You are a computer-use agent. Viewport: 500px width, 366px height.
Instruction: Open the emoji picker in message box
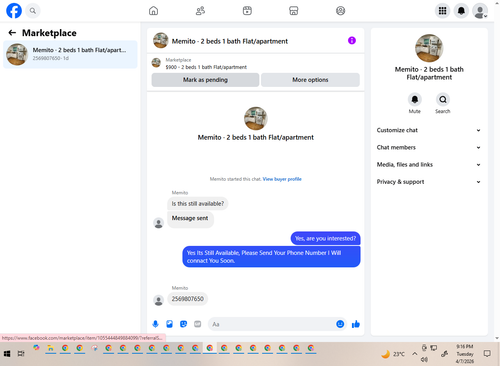[x=340, y=324]
